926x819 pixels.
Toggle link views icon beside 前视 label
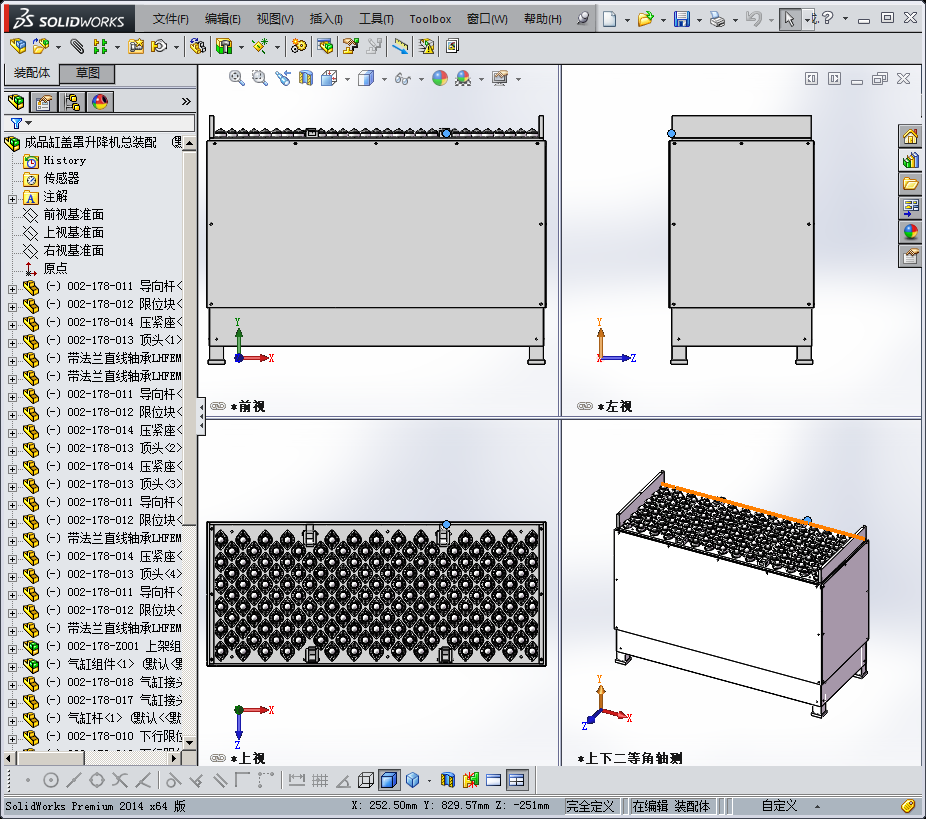tap(218, 406)
